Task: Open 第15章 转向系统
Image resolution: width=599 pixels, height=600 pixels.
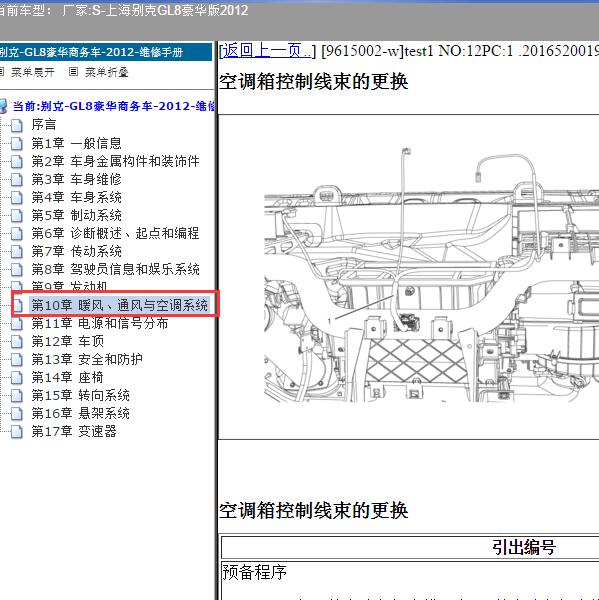Action: click(80, 395)
